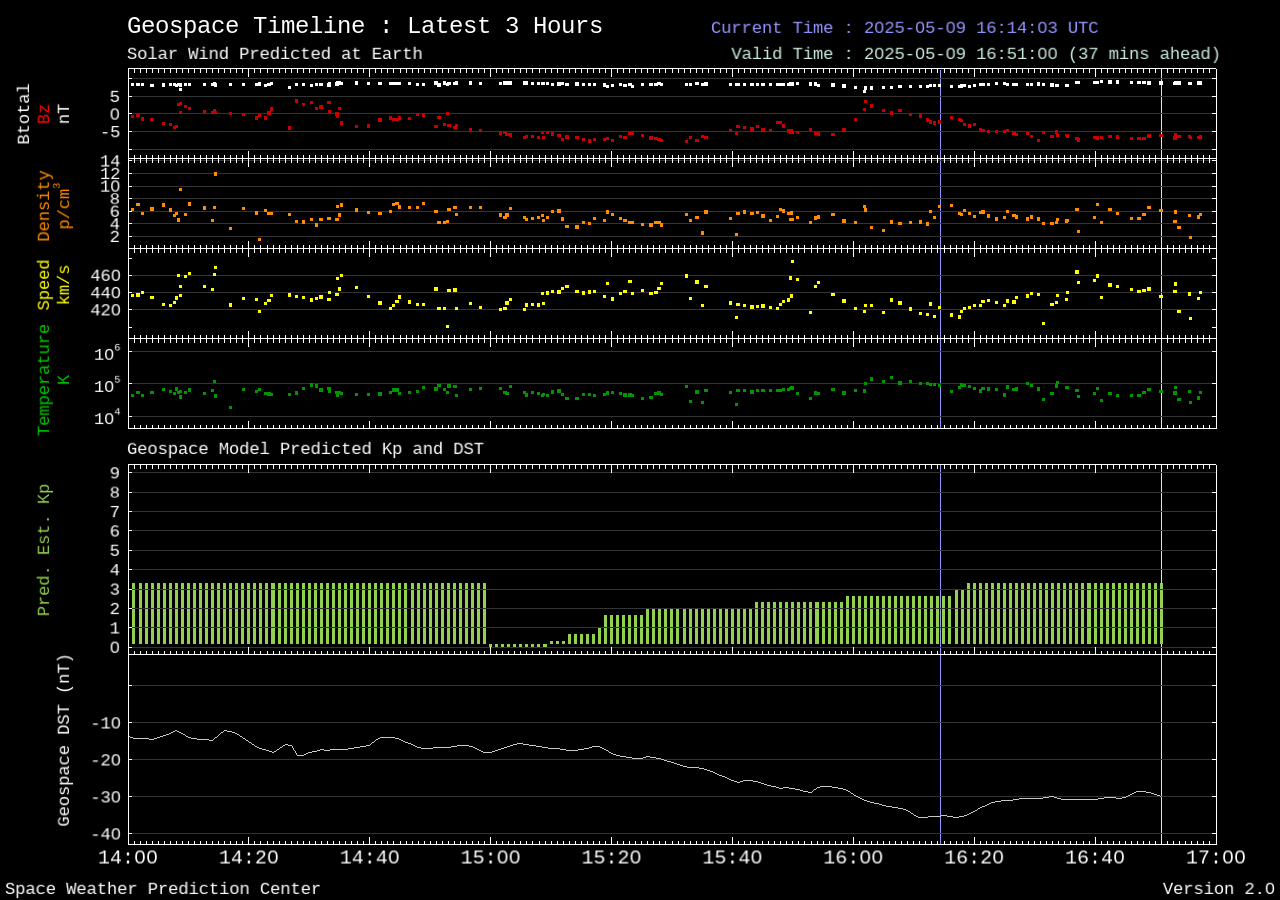Click 'Space Weather Prediction Center' footer text

point(163,889)
